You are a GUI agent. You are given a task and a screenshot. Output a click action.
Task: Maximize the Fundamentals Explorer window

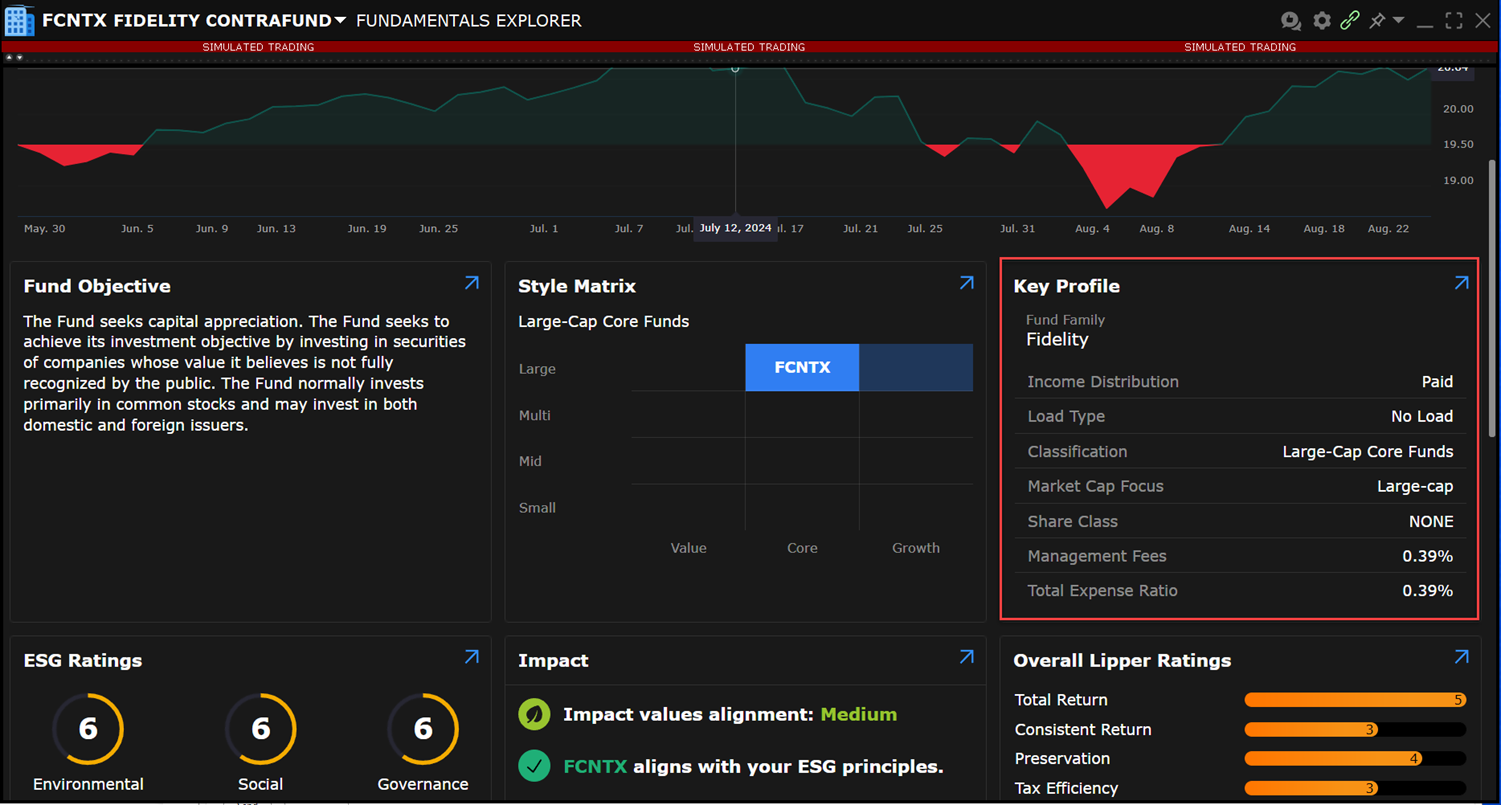(x=1454, y=21)
